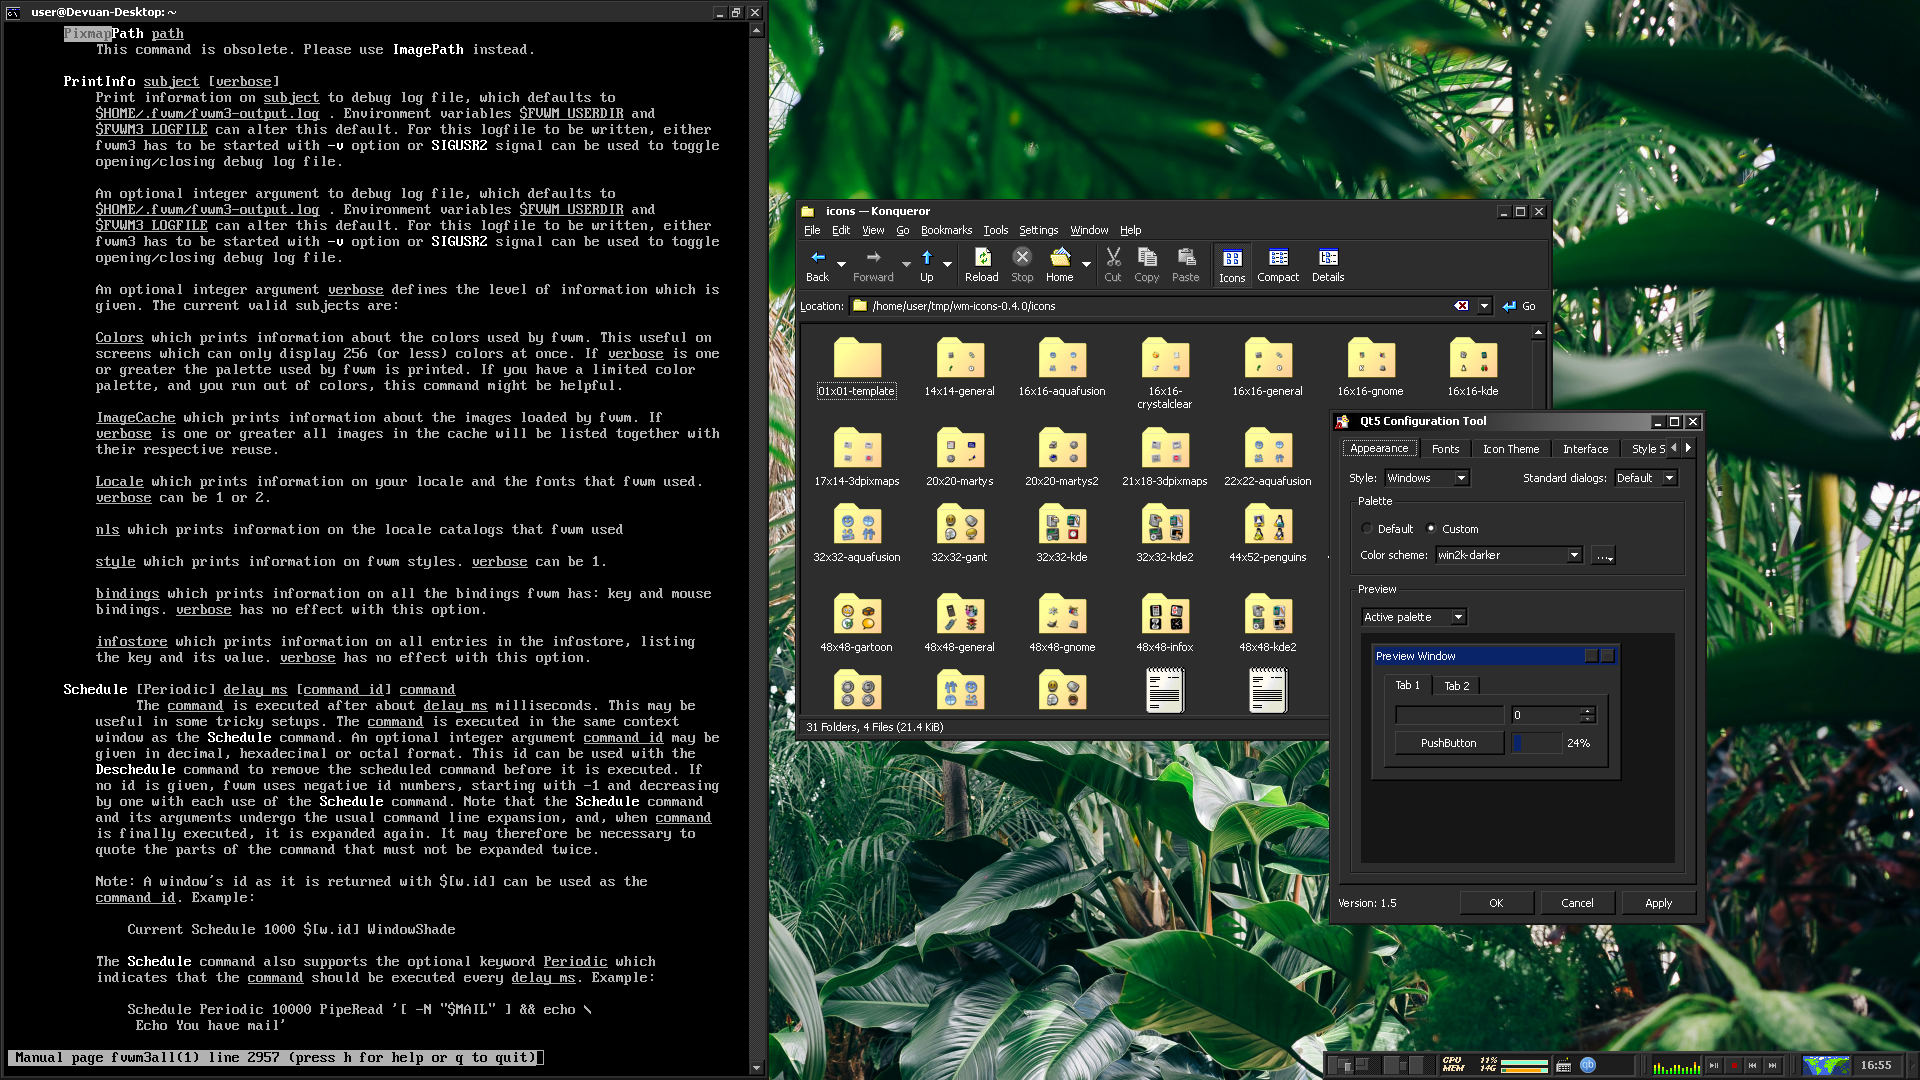Open the Style dropdown set to Windows
The height and width of the screenshot is (1080, 1920).
click(x=1427, y=478)
